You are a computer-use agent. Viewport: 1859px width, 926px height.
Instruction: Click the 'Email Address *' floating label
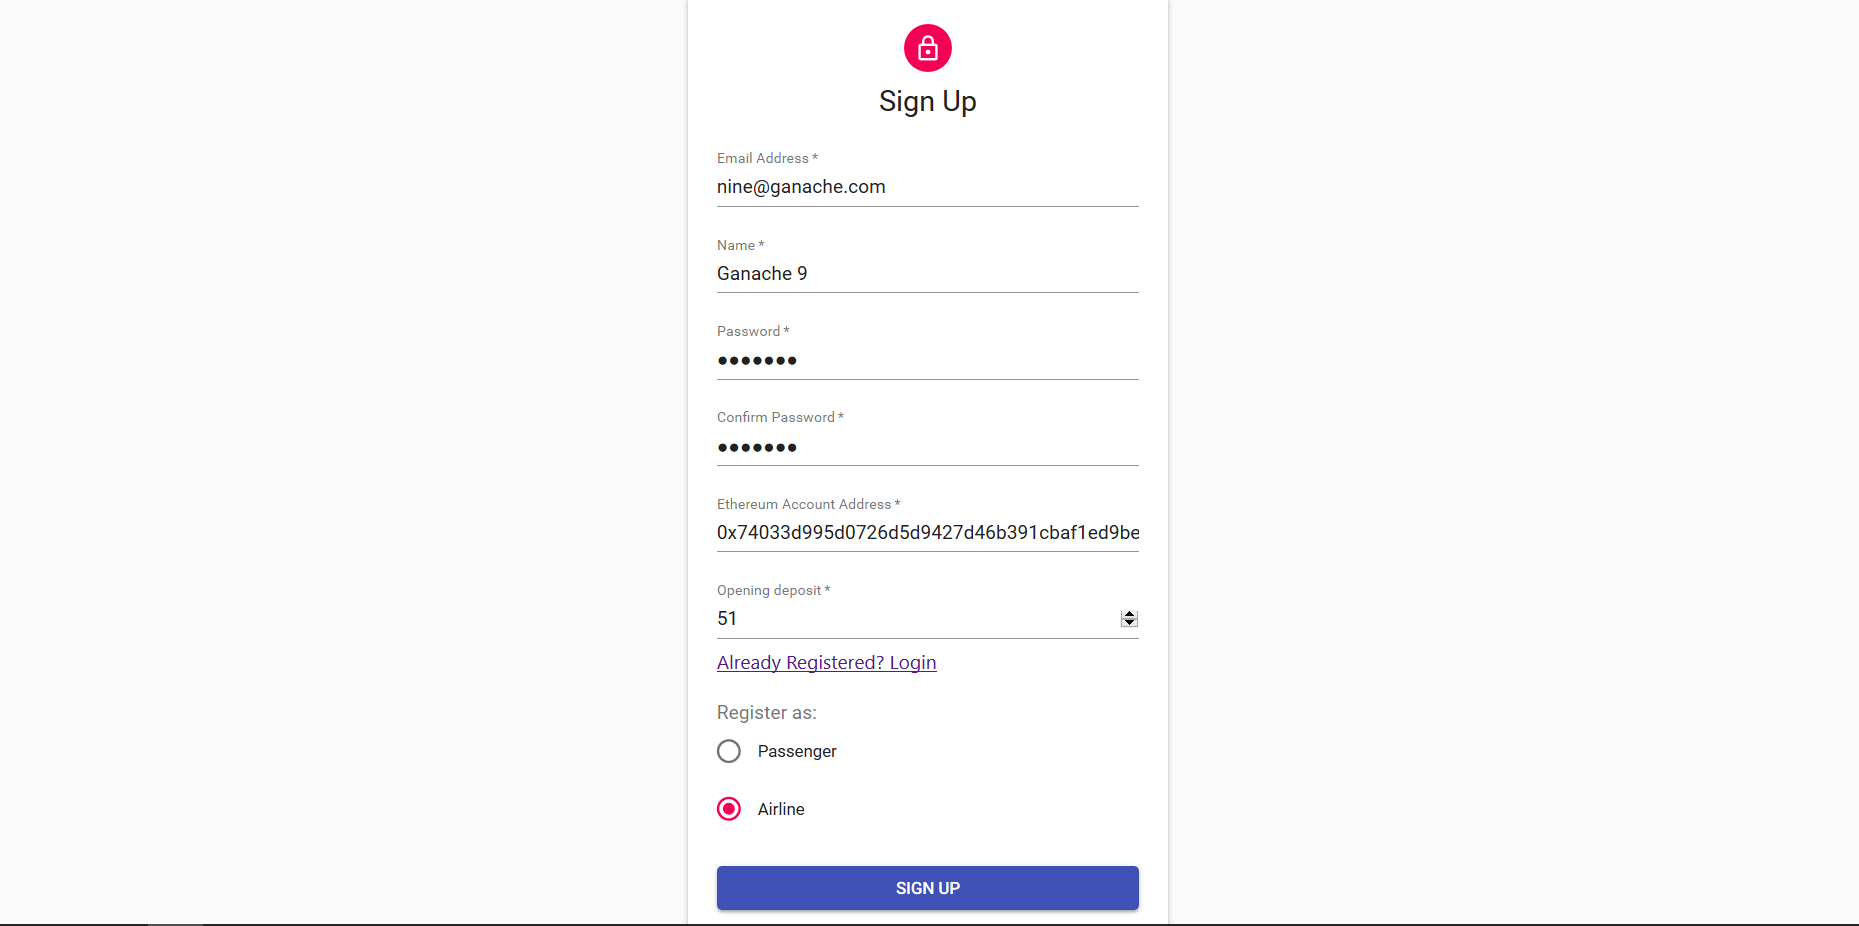coord(767,158)
